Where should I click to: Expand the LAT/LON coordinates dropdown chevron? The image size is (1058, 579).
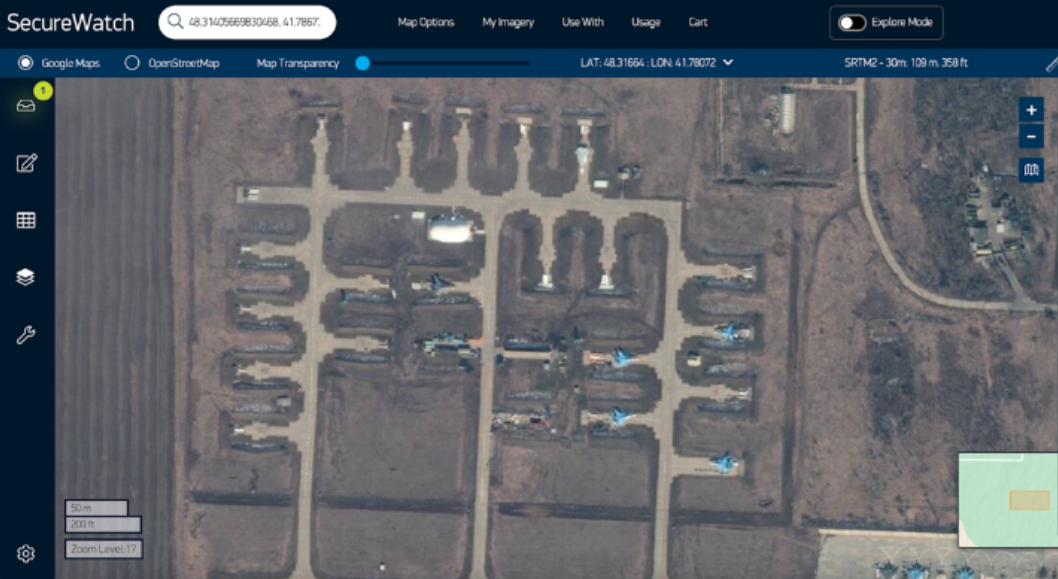click(728, 63)
